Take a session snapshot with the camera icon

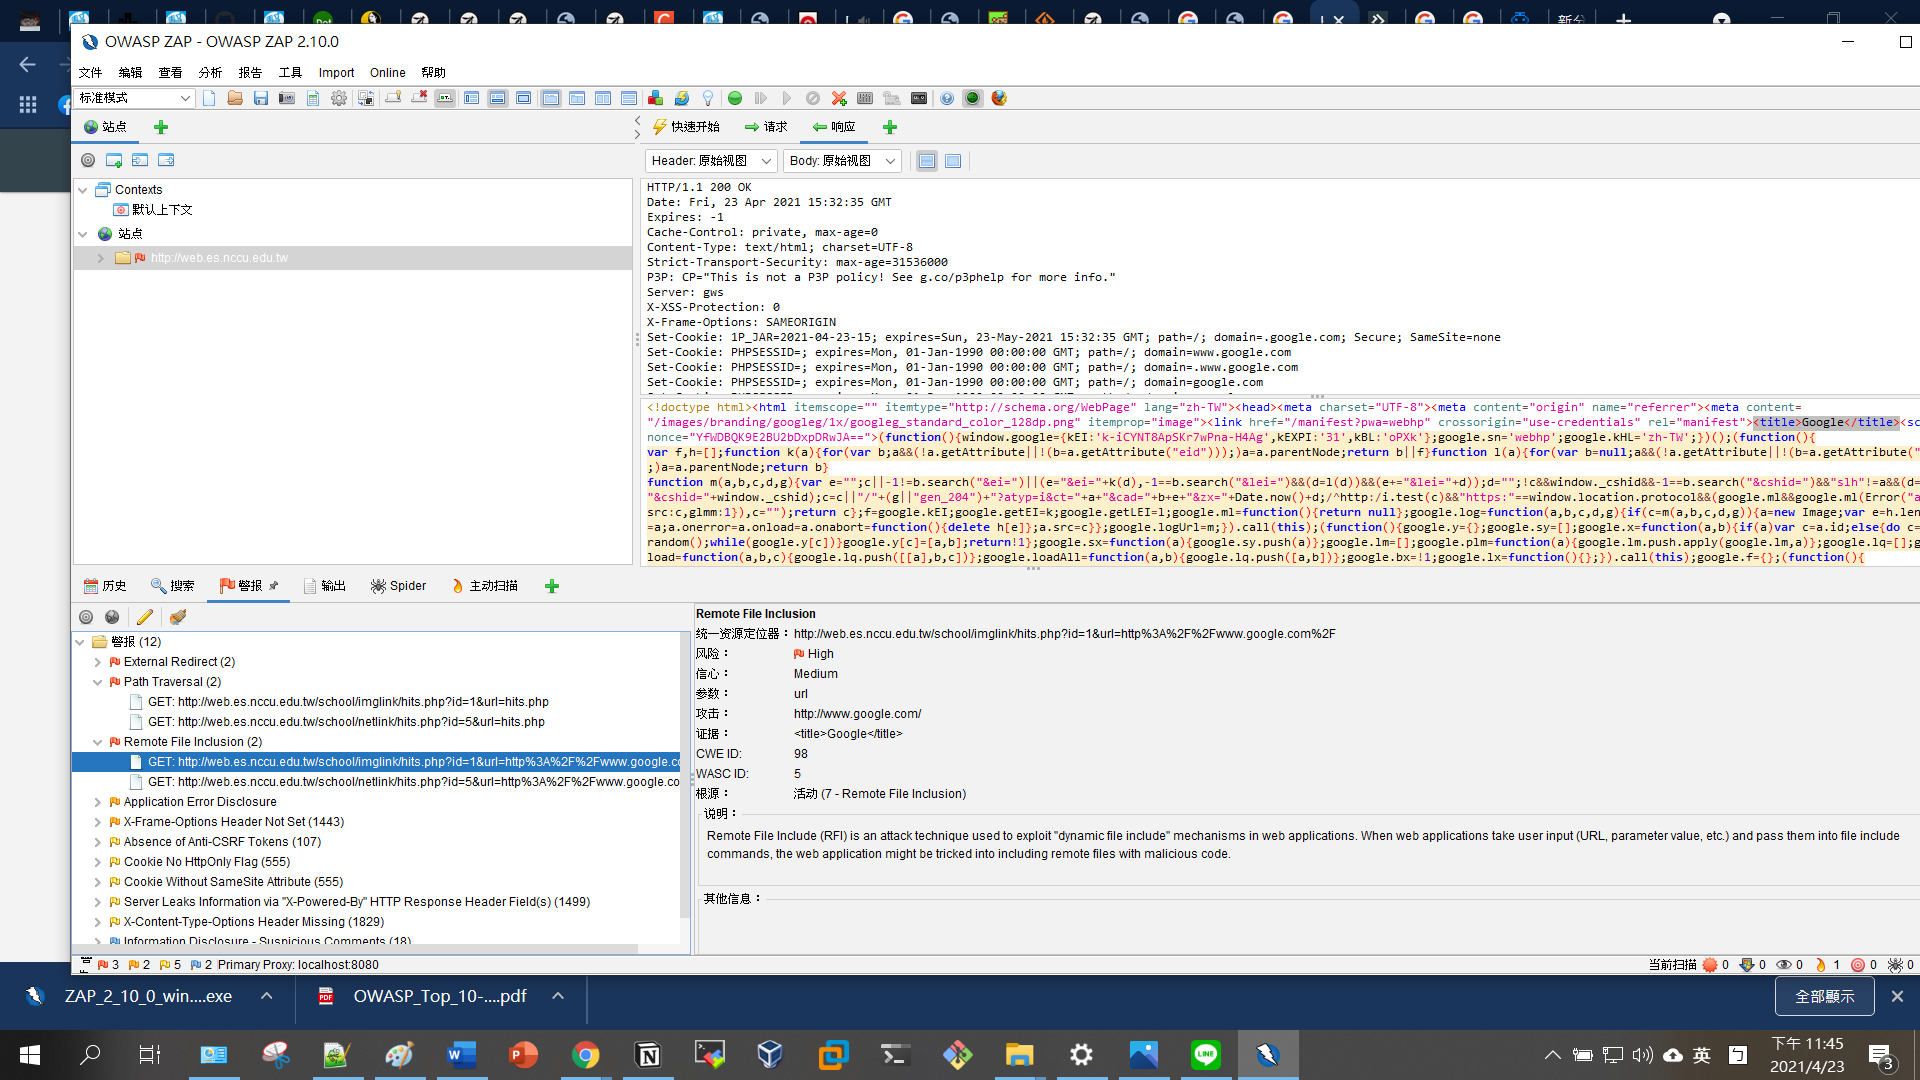coord(287,98)
